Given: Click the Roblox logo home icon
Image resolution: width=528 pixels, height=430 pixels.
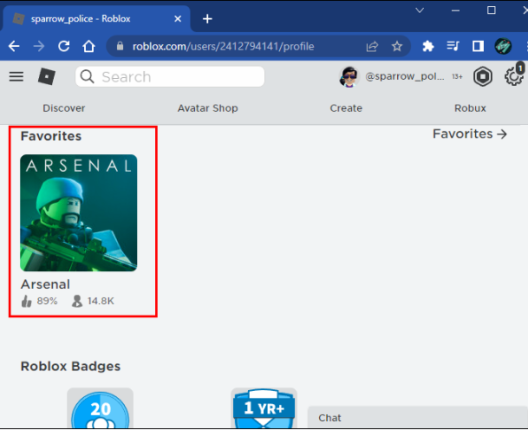Looking at the screenshot, I should click(47, 76).
